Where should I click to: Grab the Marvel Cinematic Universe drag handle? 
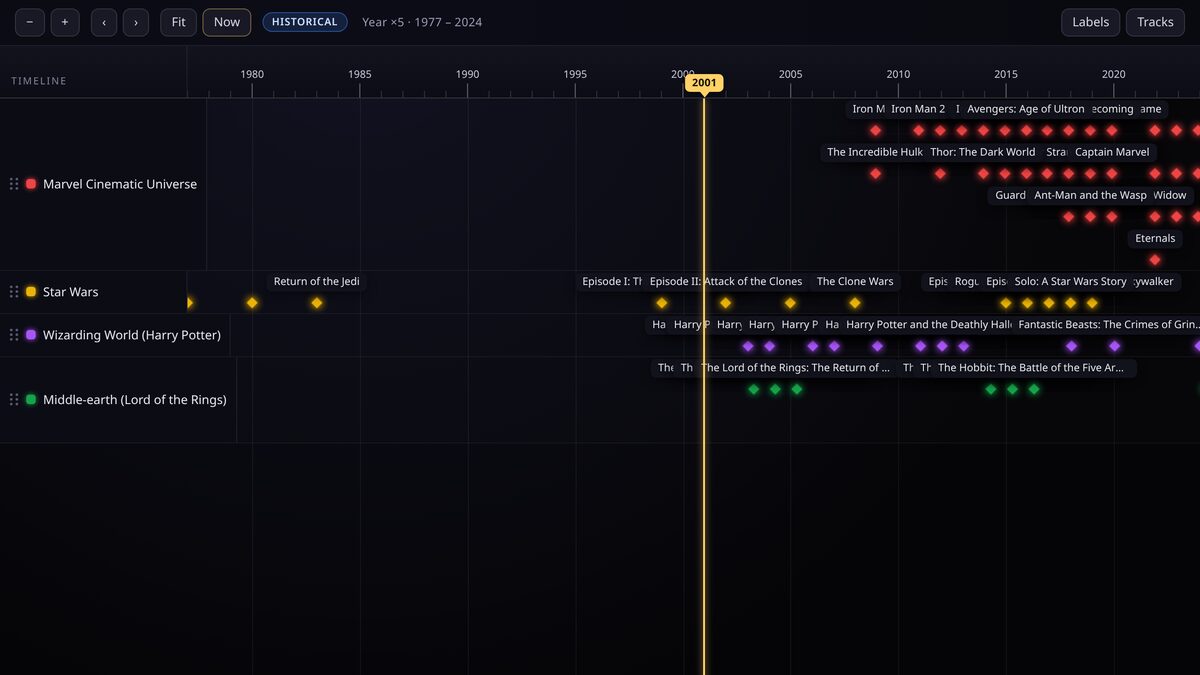[x=14, y=184]
